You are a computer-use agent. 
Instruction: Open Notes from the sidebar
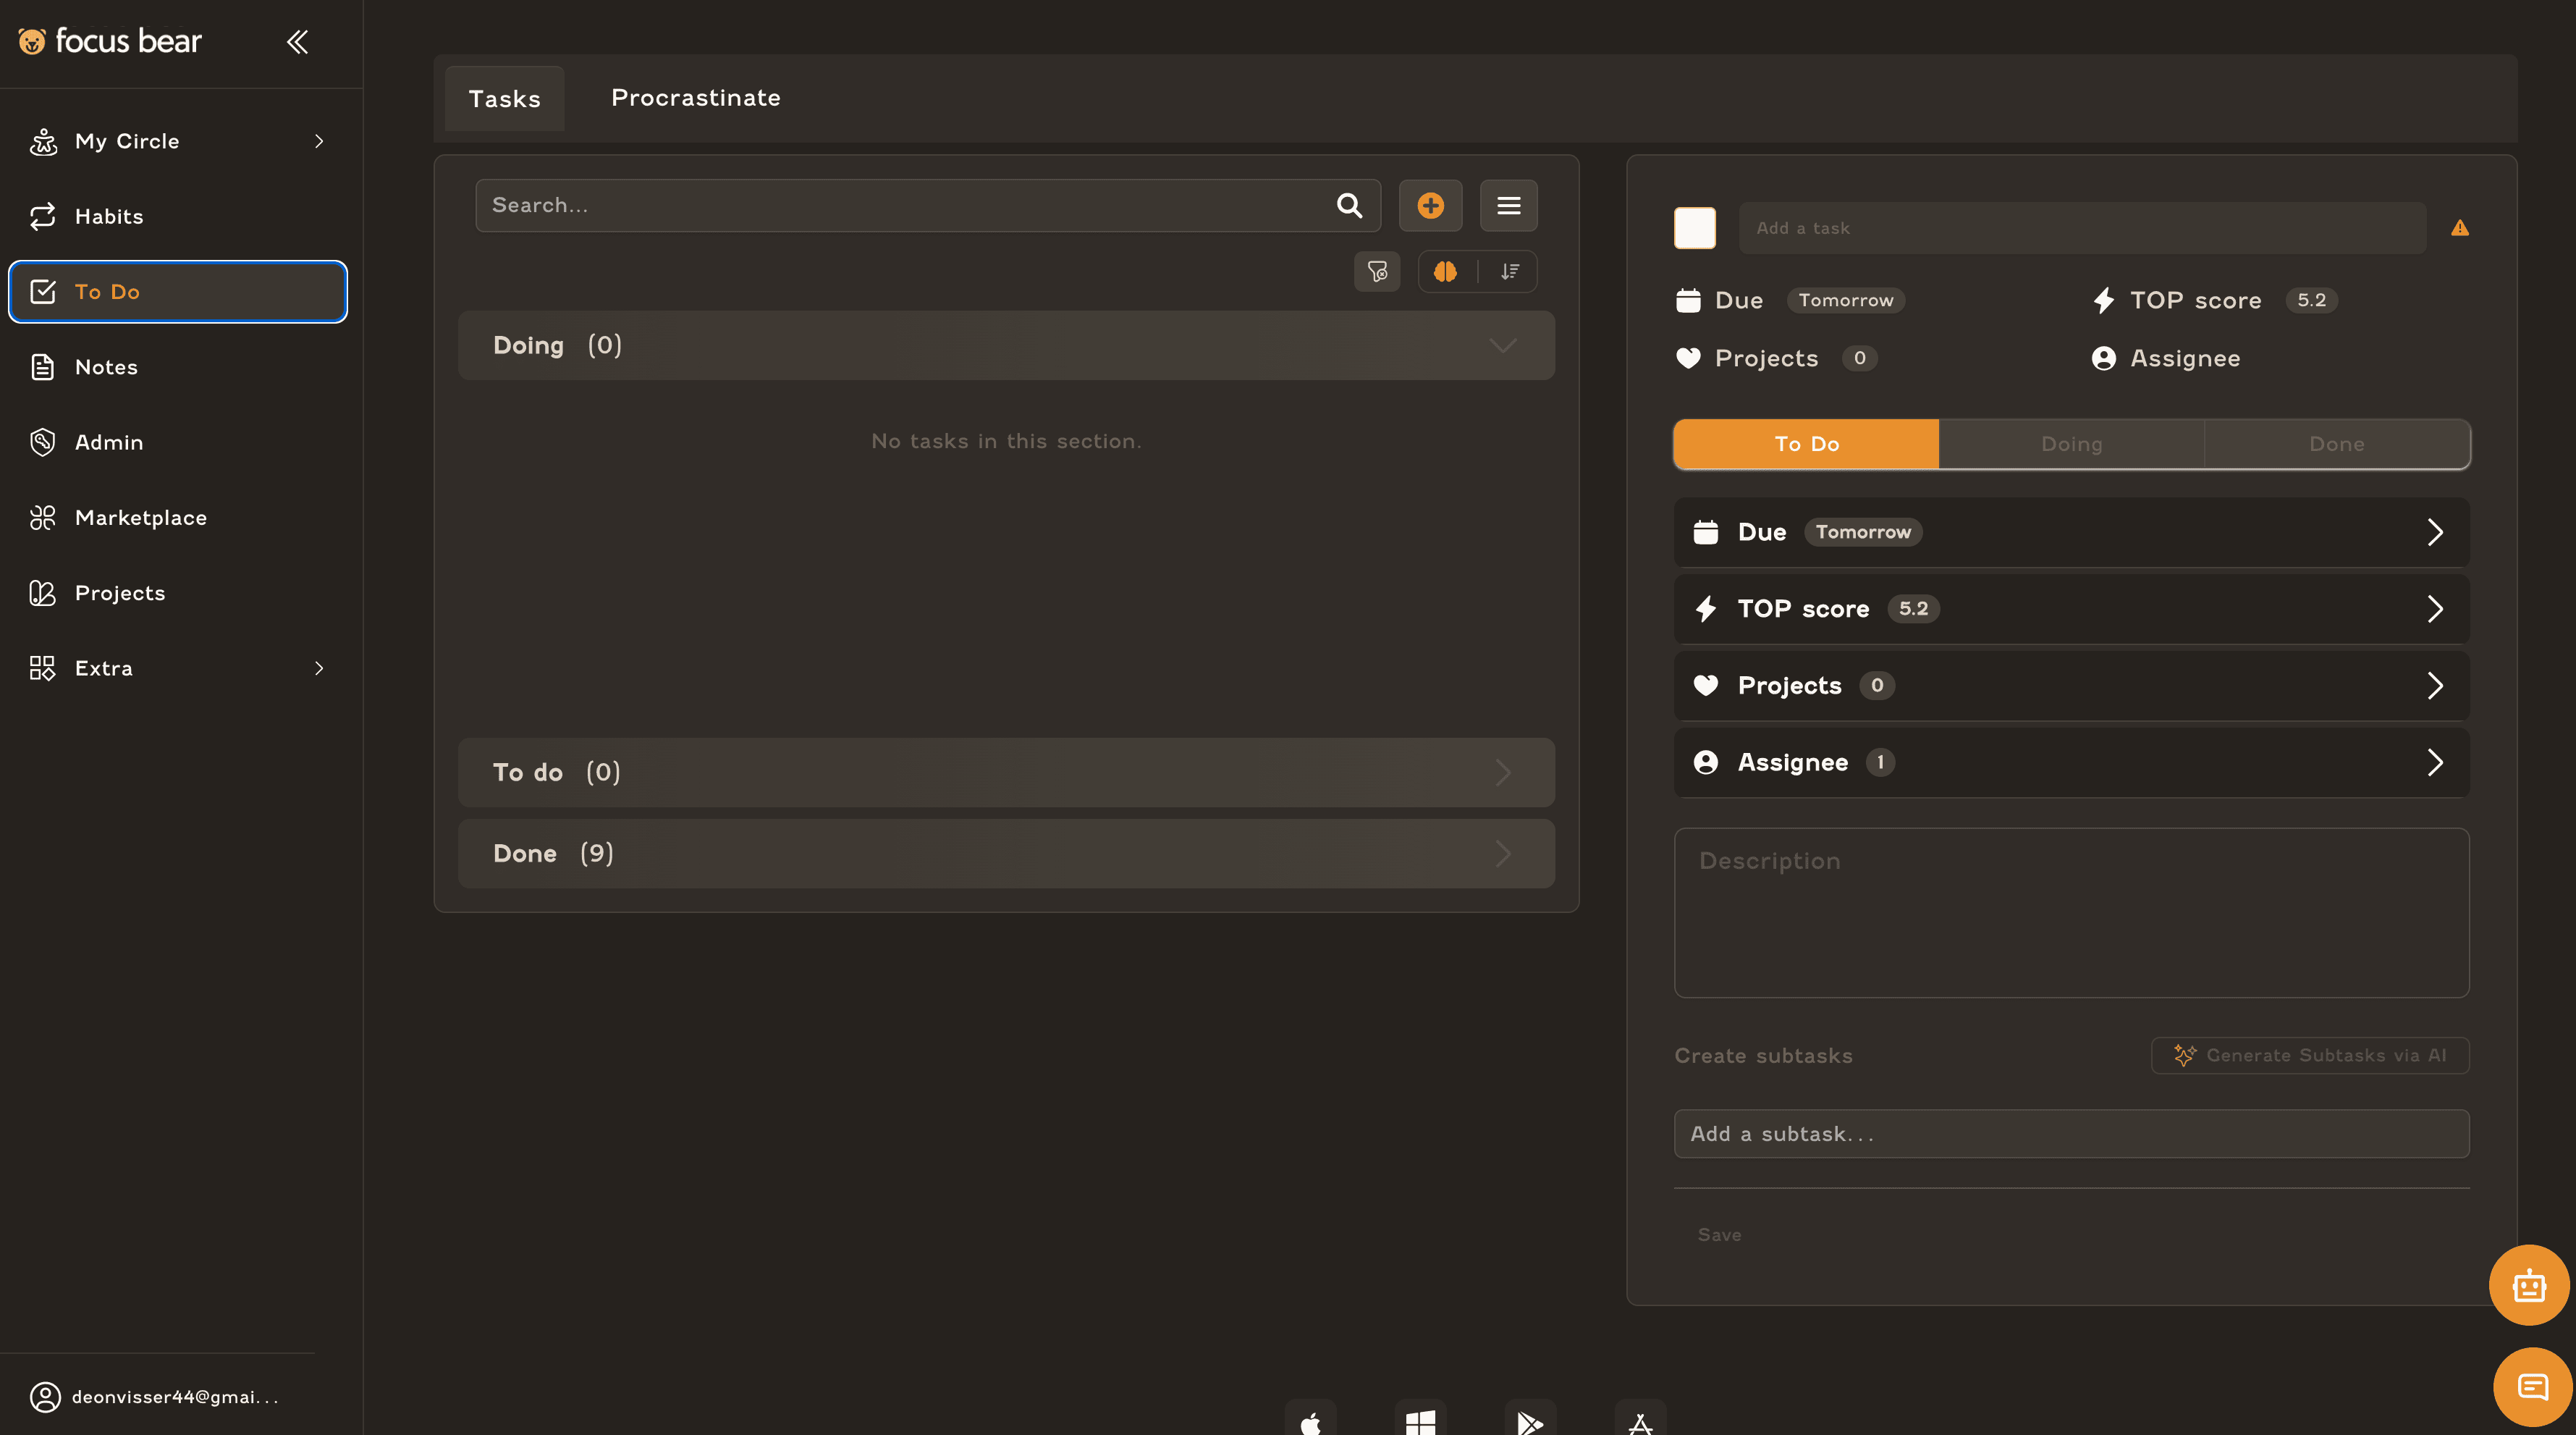pos(106,366)
